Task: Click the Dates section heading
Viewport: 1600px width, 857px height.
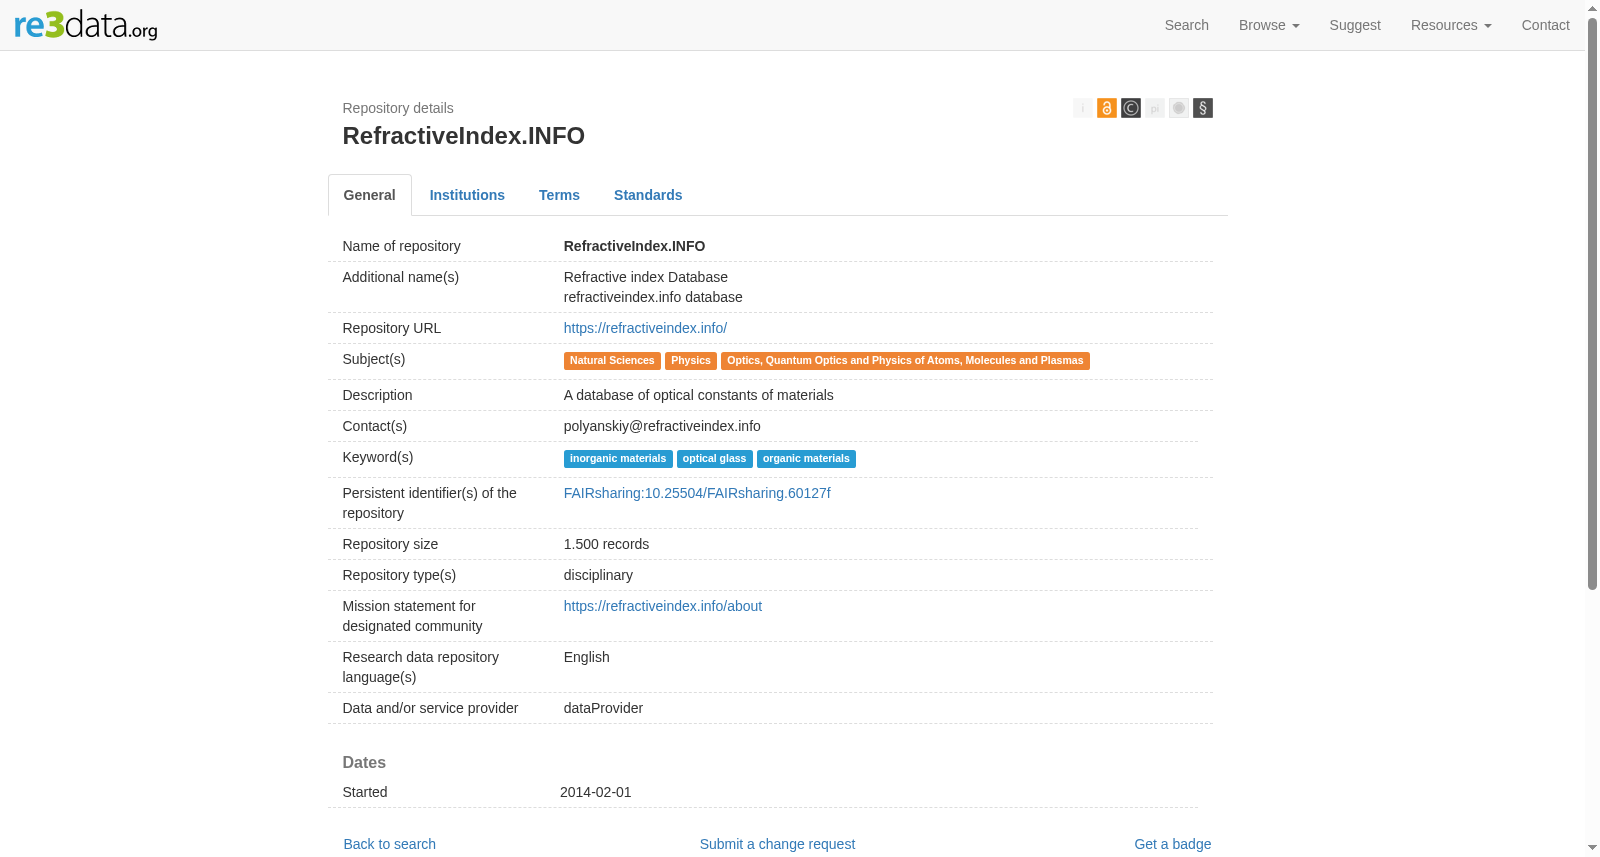Action: [364, 762]
